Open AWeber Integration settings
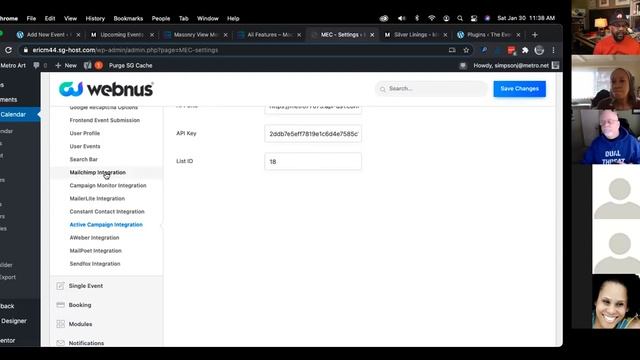 pyautogui.click(x=94, y=238)
